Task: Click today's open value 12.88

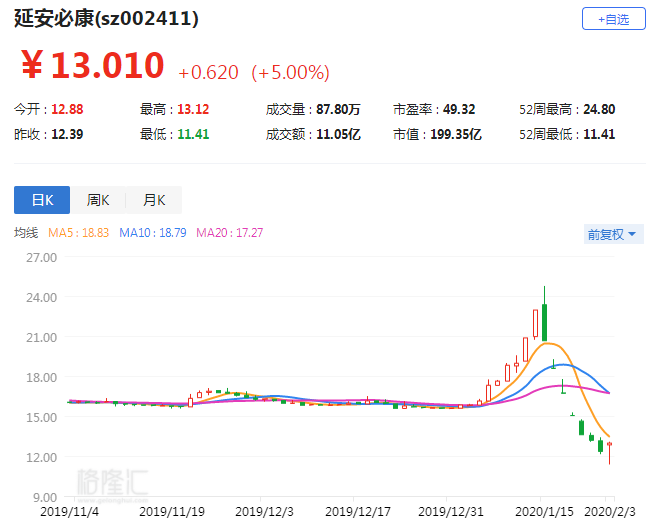Action: point(67,109)
